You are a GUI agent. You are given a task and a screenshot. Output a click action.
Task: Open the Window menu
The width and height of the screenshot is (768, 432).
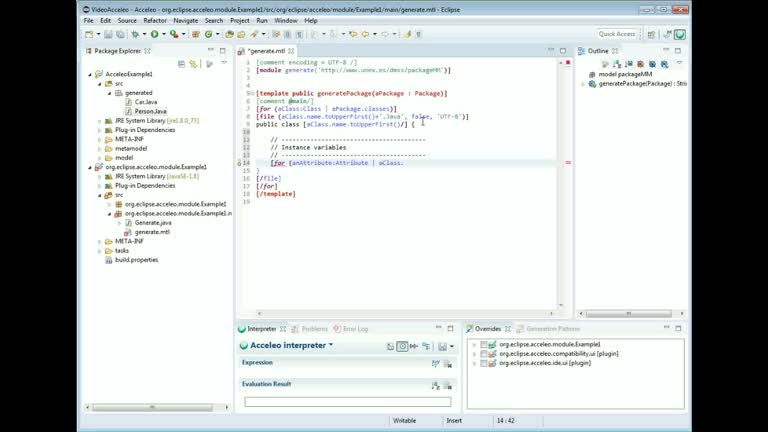(286, 21)
